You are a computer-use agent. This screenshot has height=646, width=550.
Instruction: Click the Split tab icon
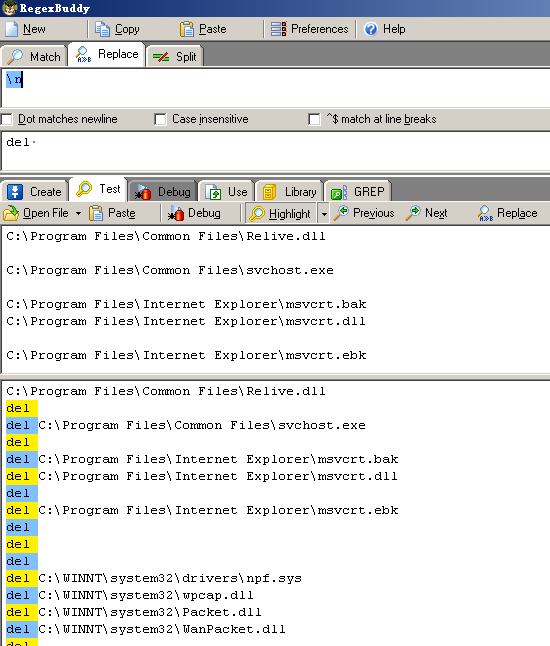tap(161, 56)
